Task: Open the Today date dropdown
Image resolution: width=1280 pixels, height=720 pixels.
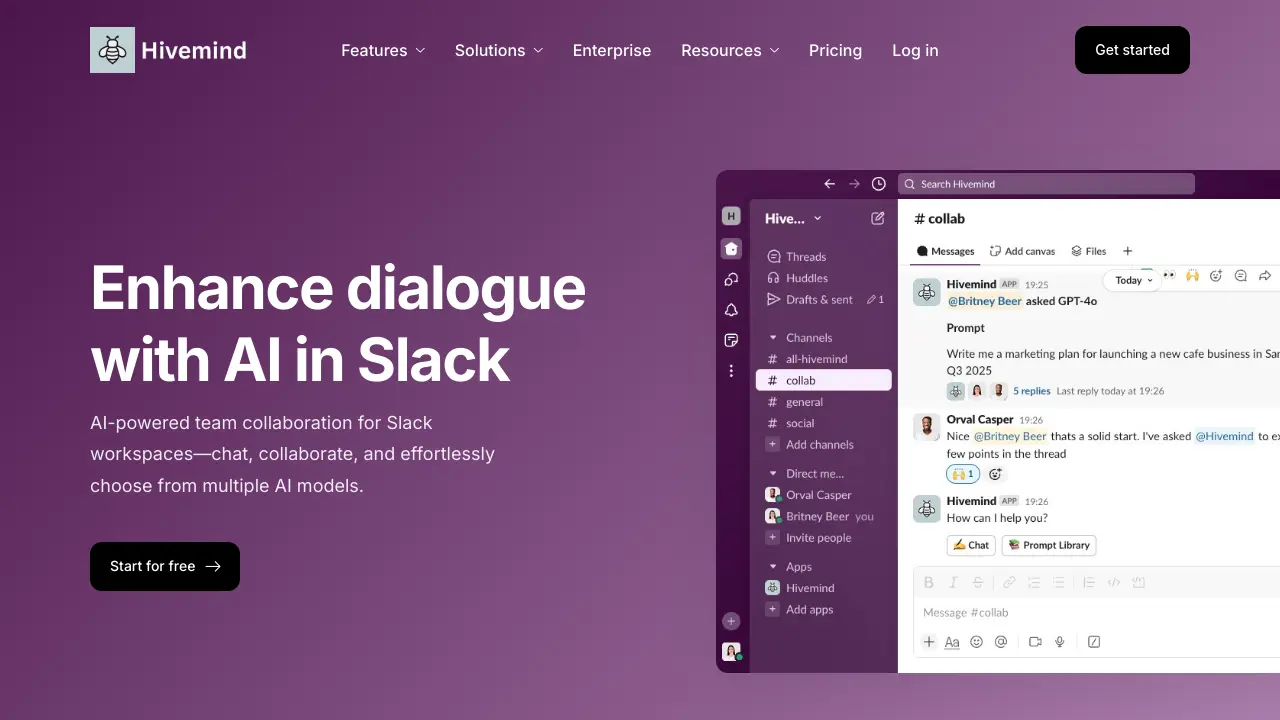Action: point(1134,280)
